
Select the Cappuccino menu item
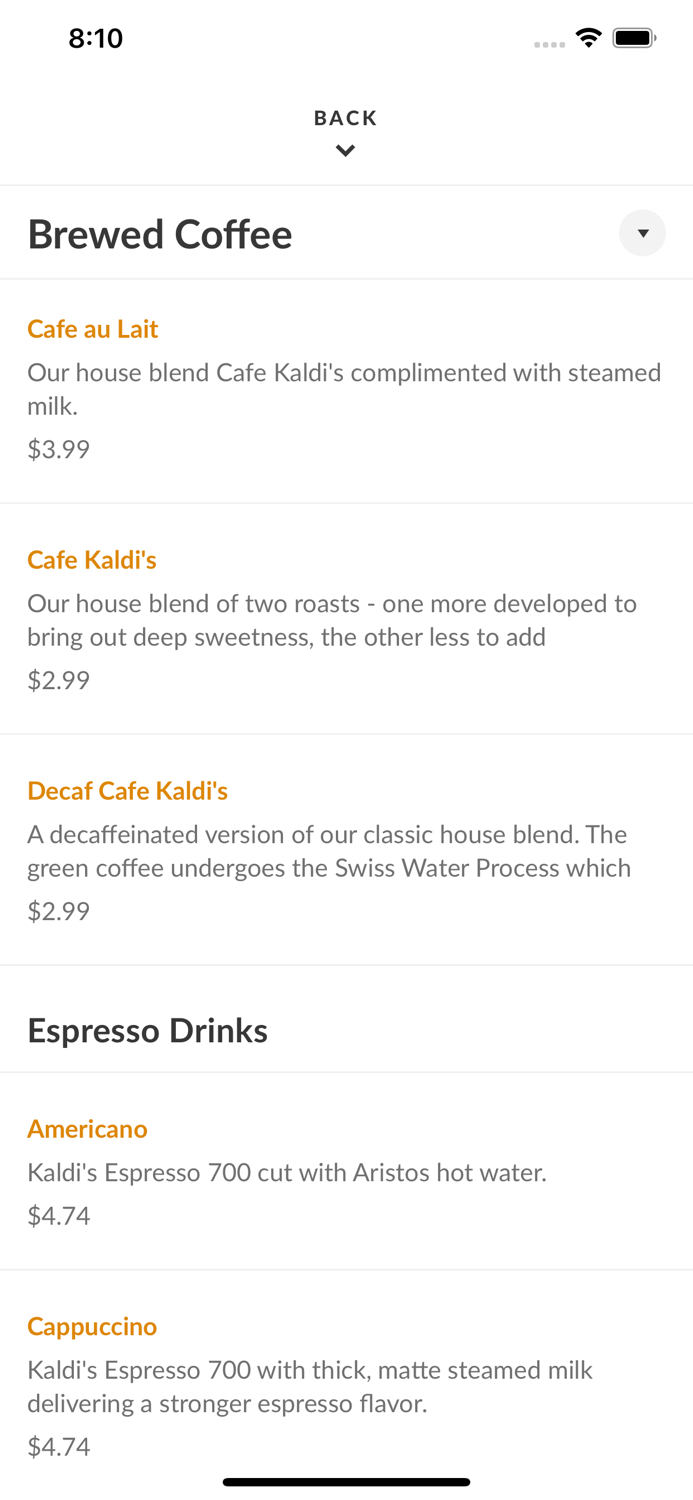(x=92, y=1326)
